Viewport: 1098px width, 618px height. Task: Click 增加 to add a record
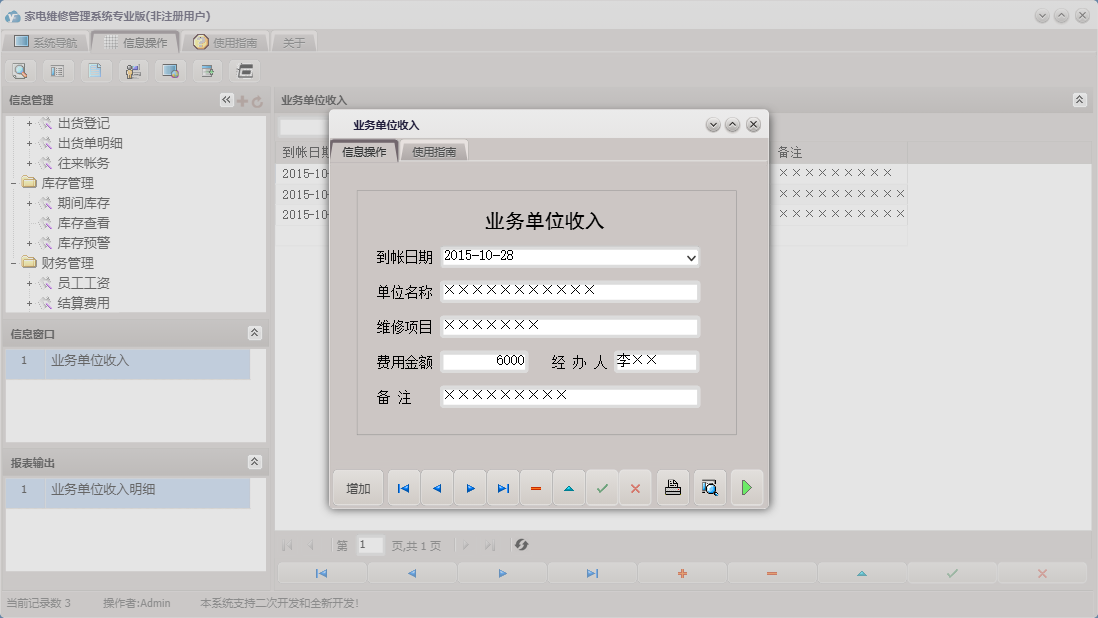tap(357, 487)
